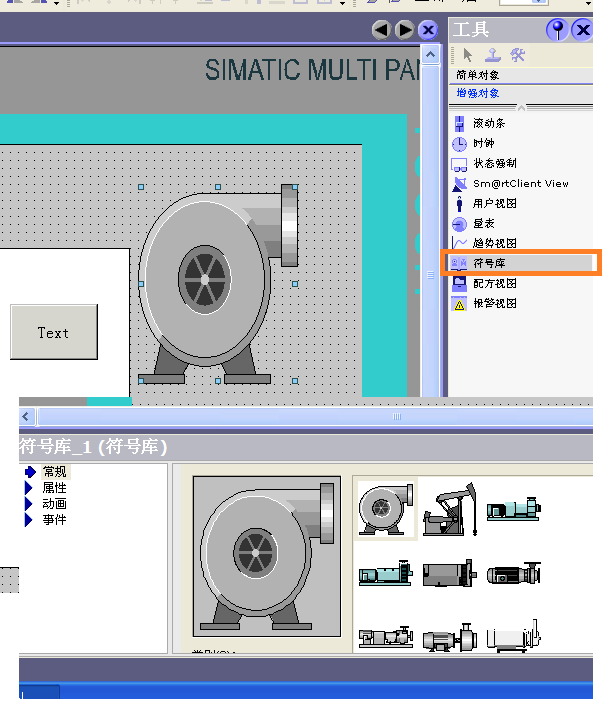610x706 pixels.
Task: Go to next editor tab with right arrow
Action: point(405,30)
